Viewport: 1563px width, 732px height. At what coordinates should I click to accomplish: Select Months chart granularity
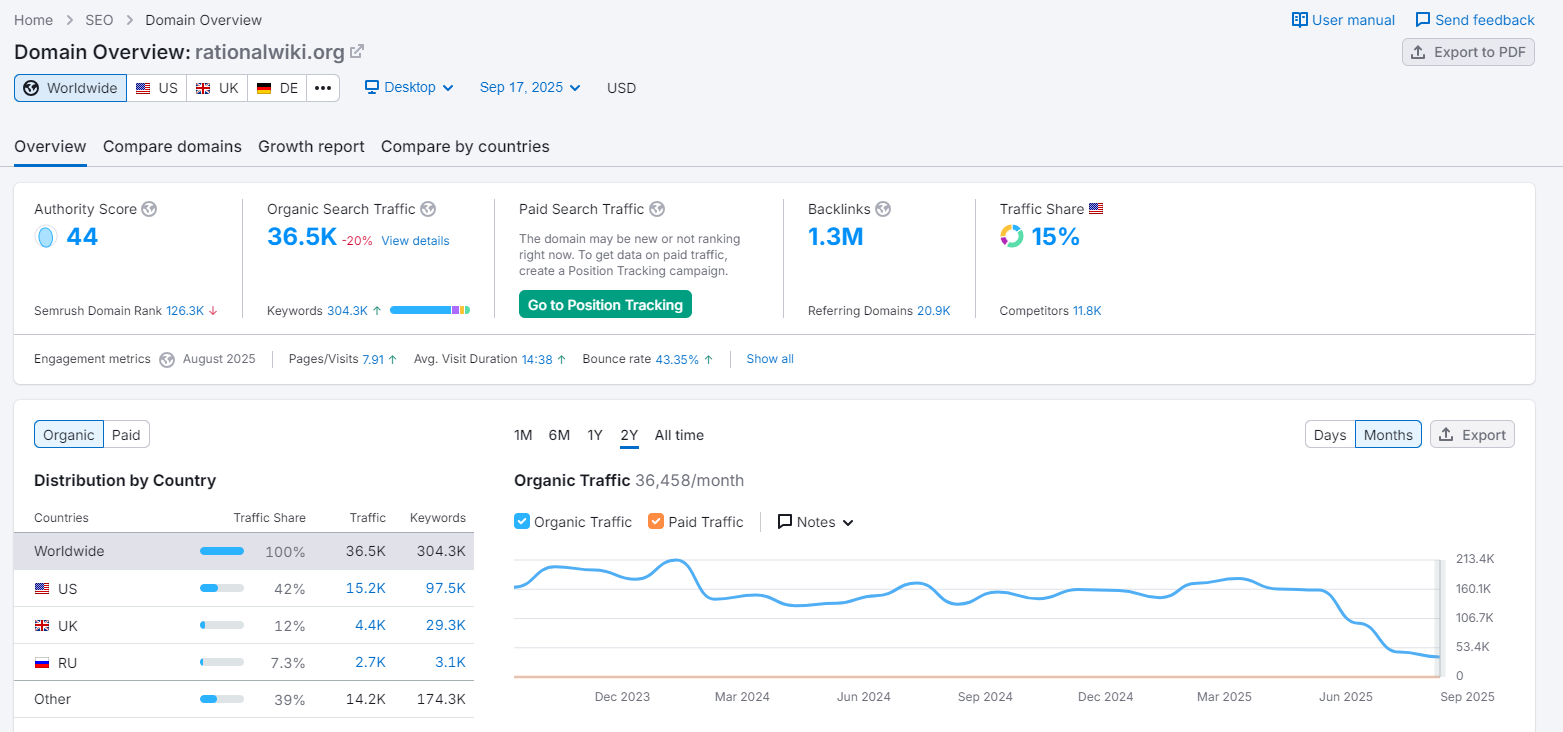pos(1388,435)
